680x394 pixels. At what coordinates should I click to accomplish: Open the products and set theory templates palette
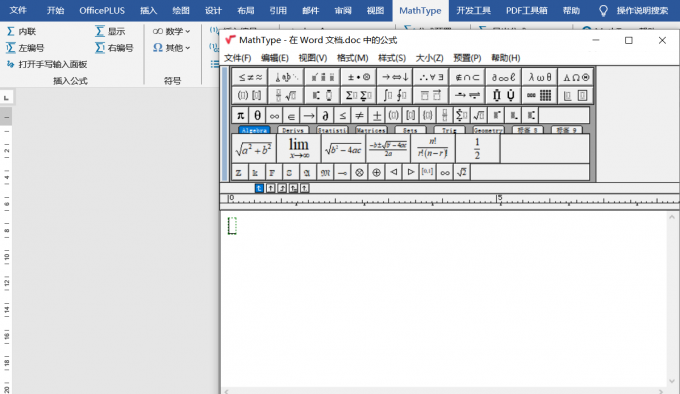point(503,95)
